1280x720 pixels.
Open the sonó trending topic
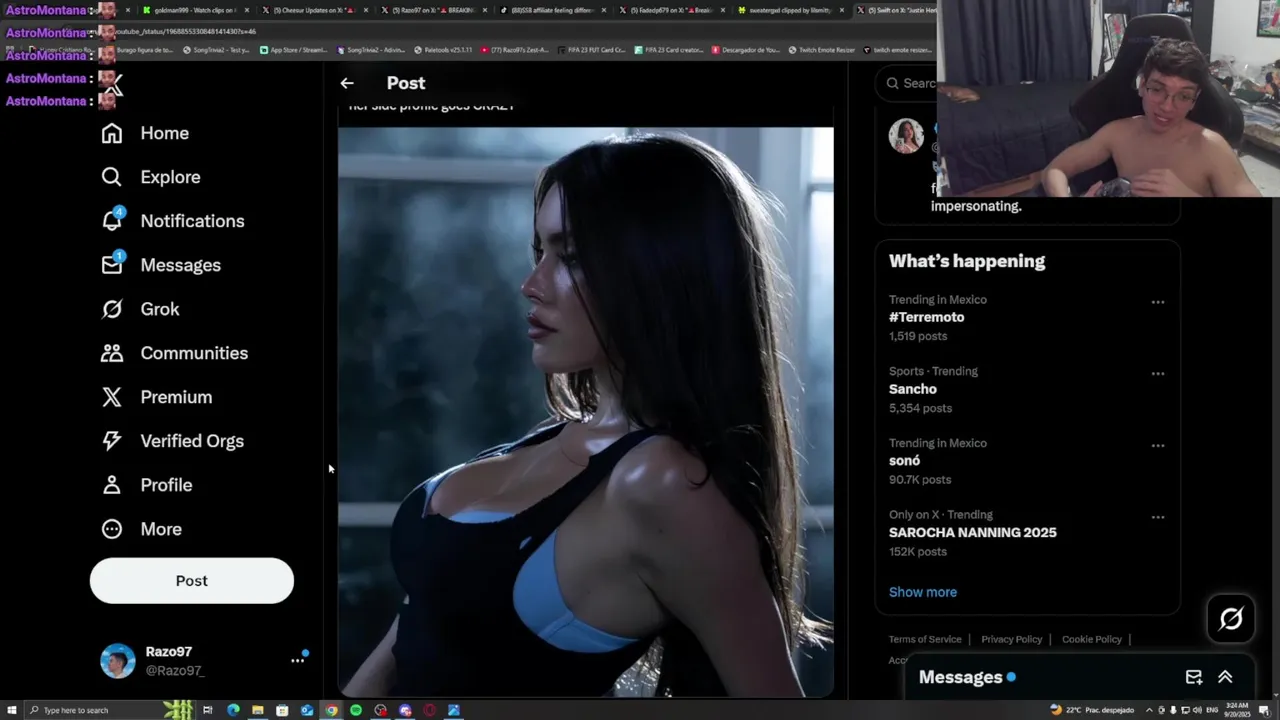point(904,461)
